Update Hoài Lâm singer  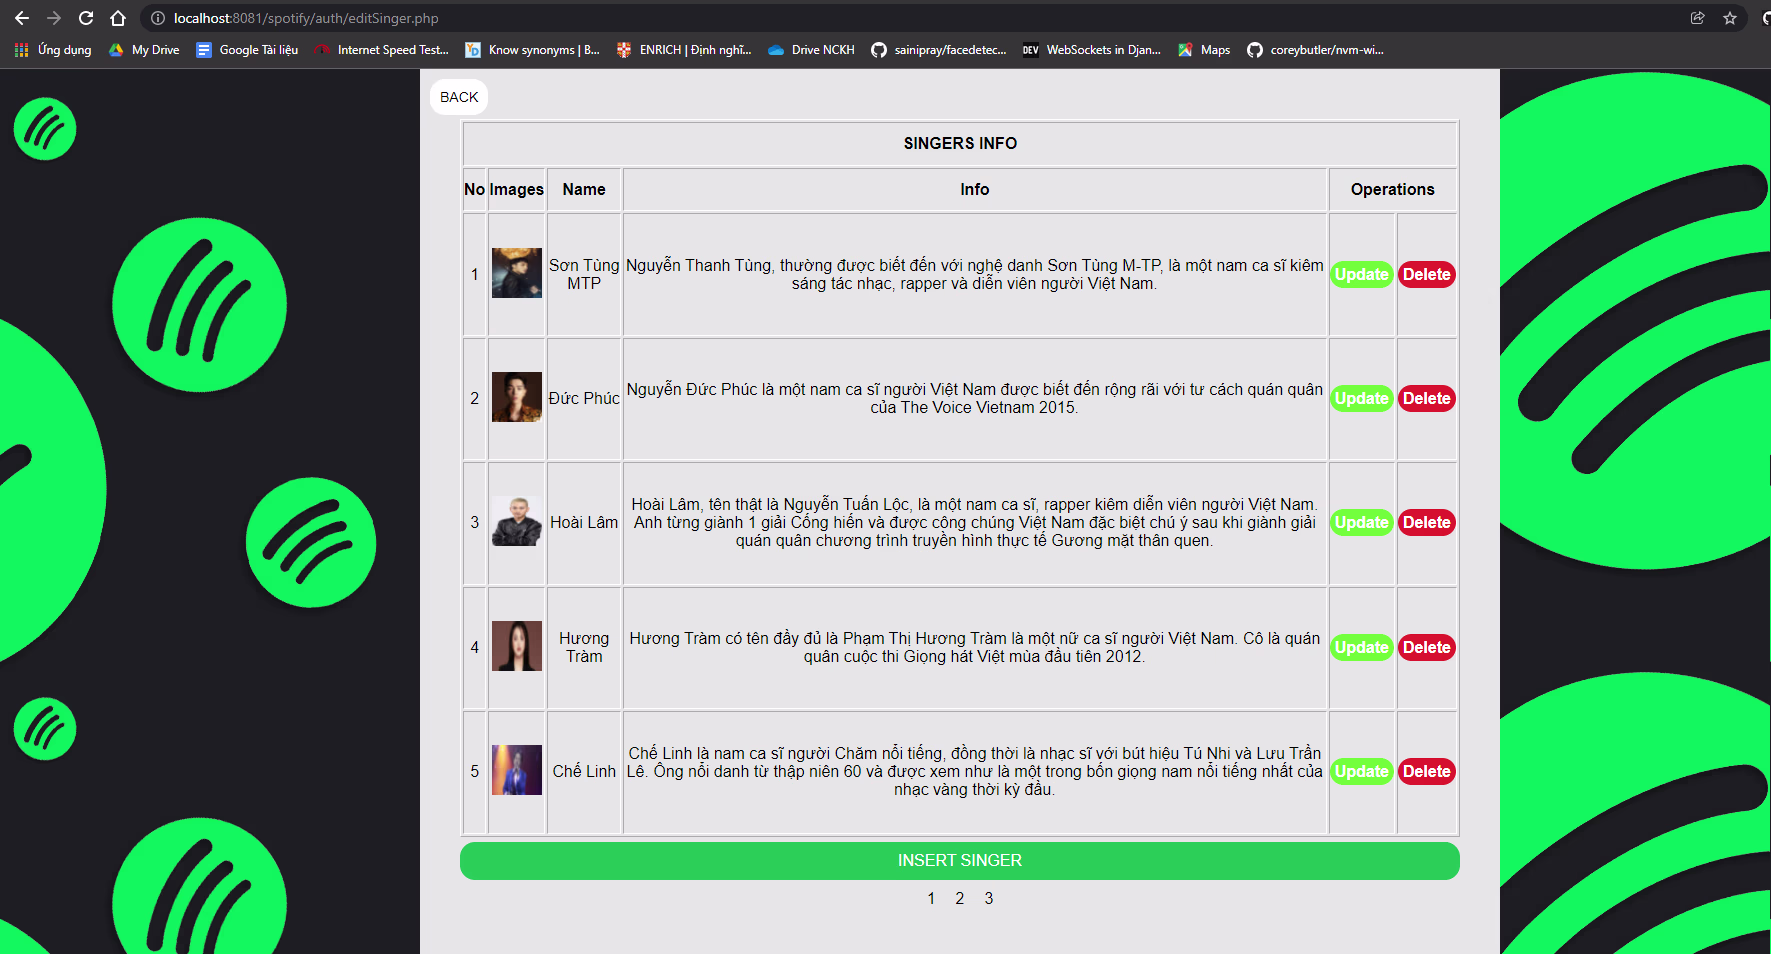tap(1362, 522)
